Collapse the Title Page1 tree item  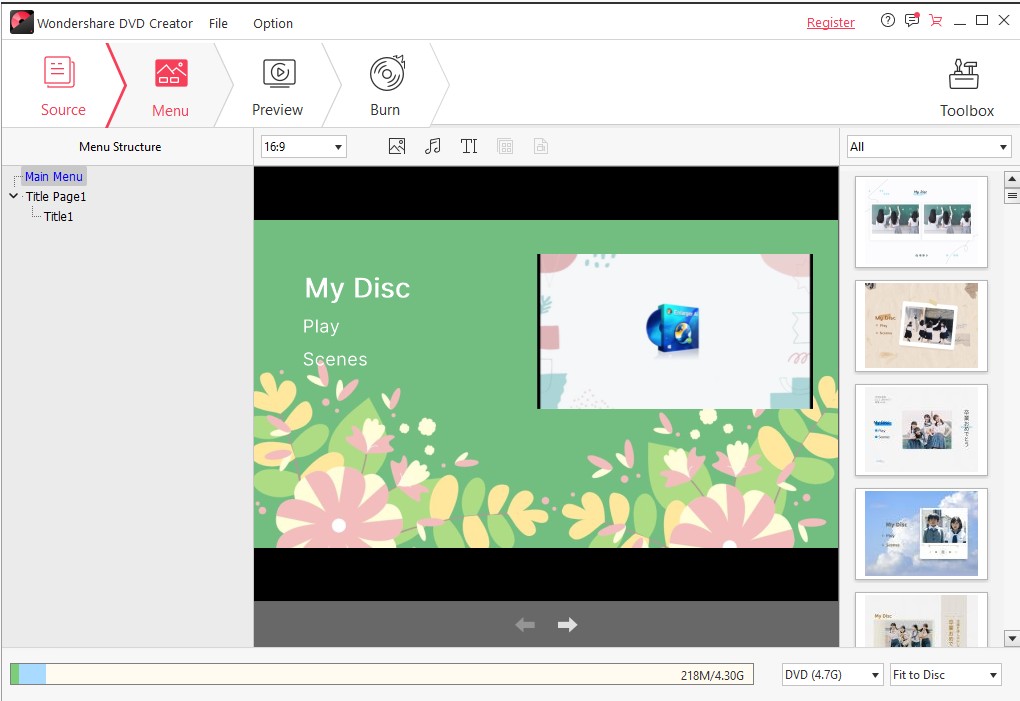point(13,197)
